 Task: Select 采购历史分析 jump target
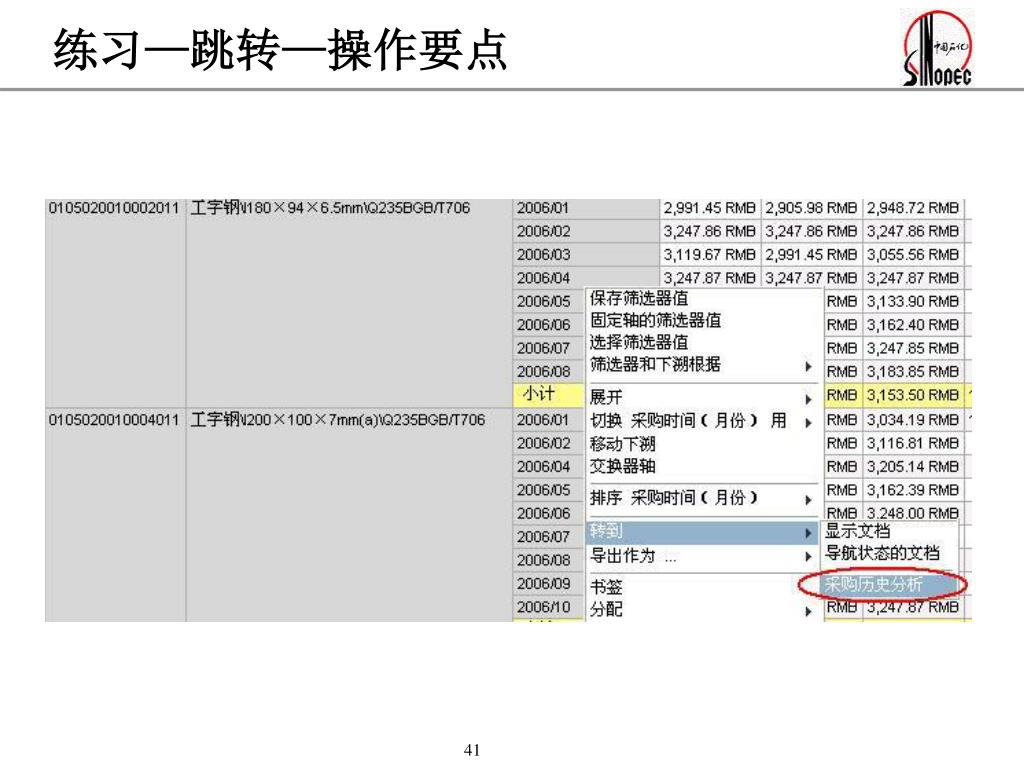click(891, 584)
